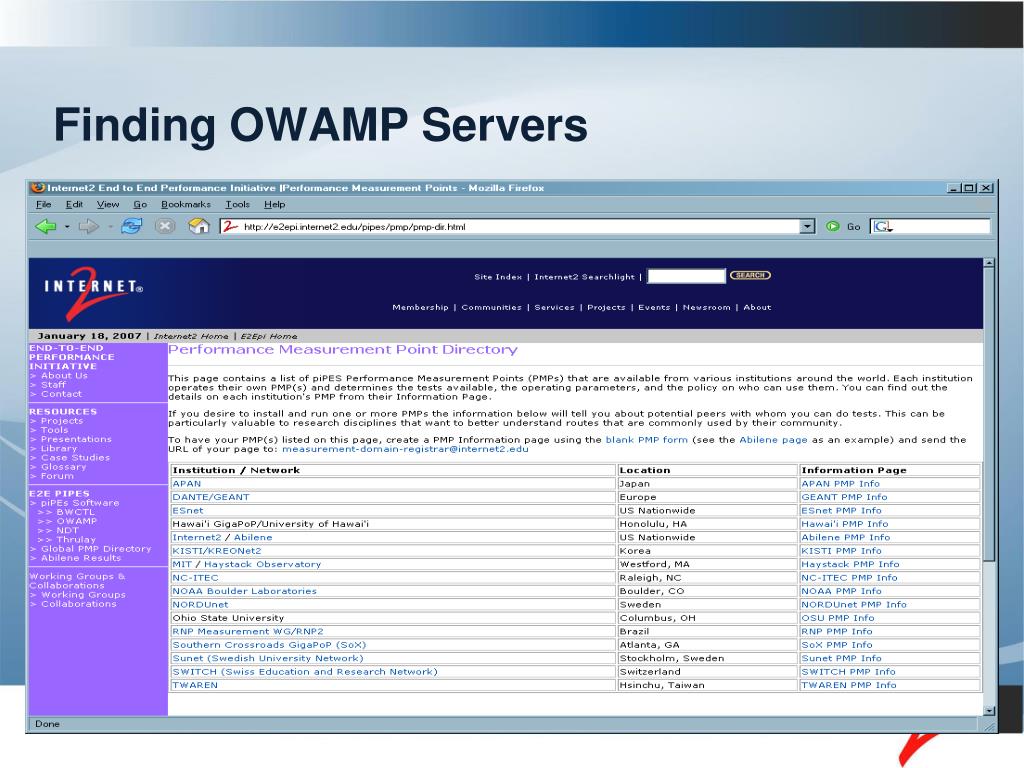Click the 'January 18, 2007' date text

pyautogui.click(x=89, y=336)
